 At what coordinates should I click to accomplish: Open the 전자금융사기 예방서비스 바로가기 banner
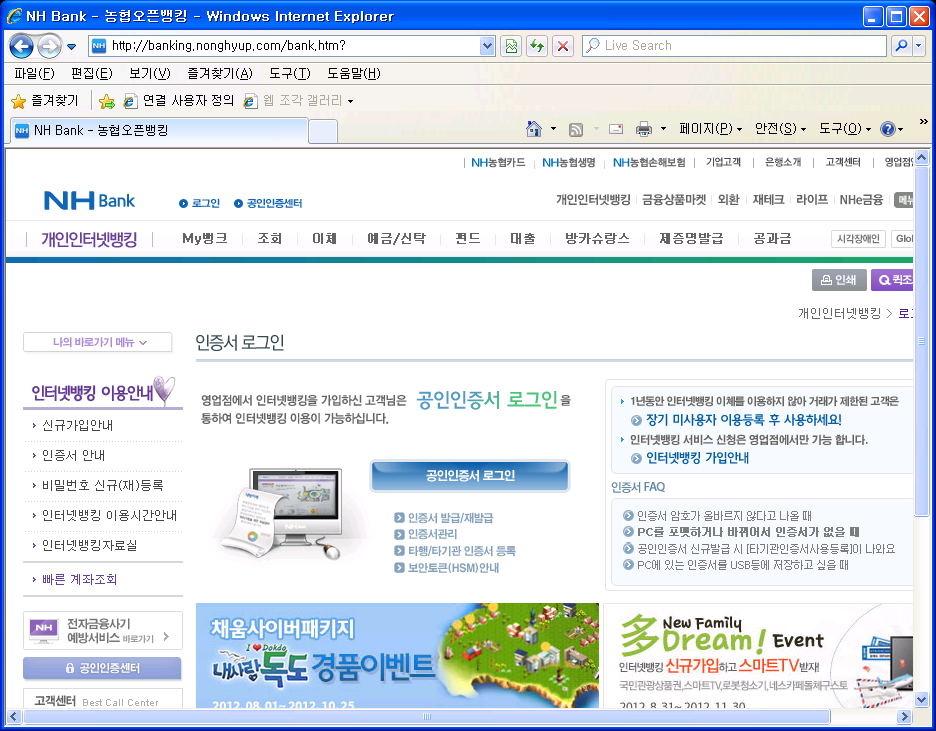(103, 630)
